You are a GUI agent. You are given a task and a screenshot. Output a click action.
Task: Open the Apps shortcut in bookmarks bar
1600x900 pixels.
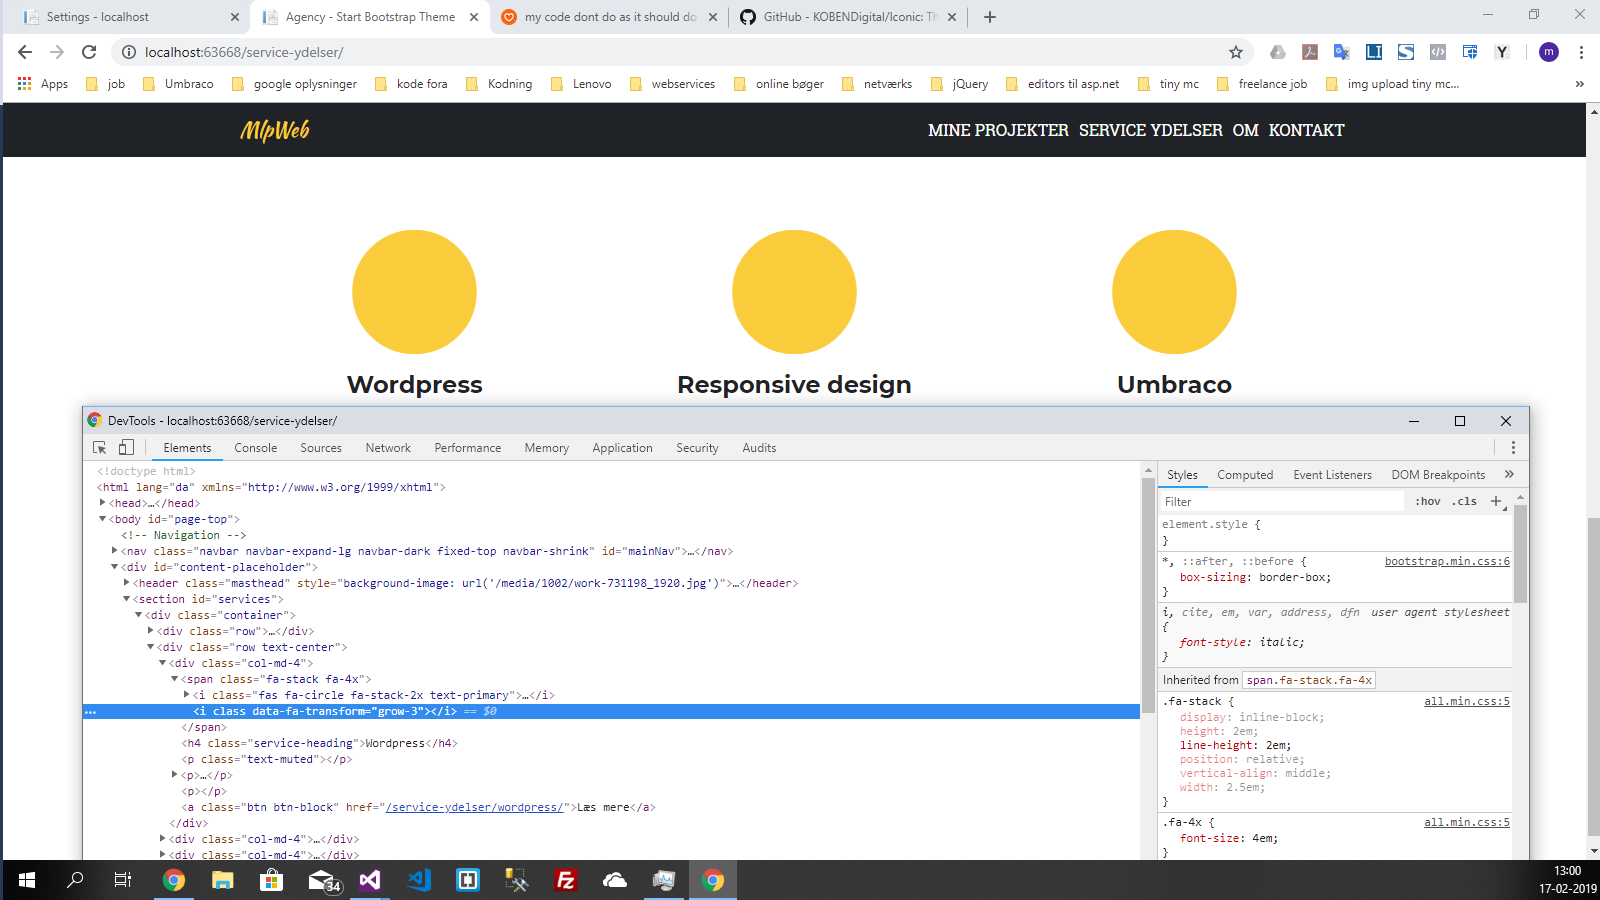pos(43,84)
